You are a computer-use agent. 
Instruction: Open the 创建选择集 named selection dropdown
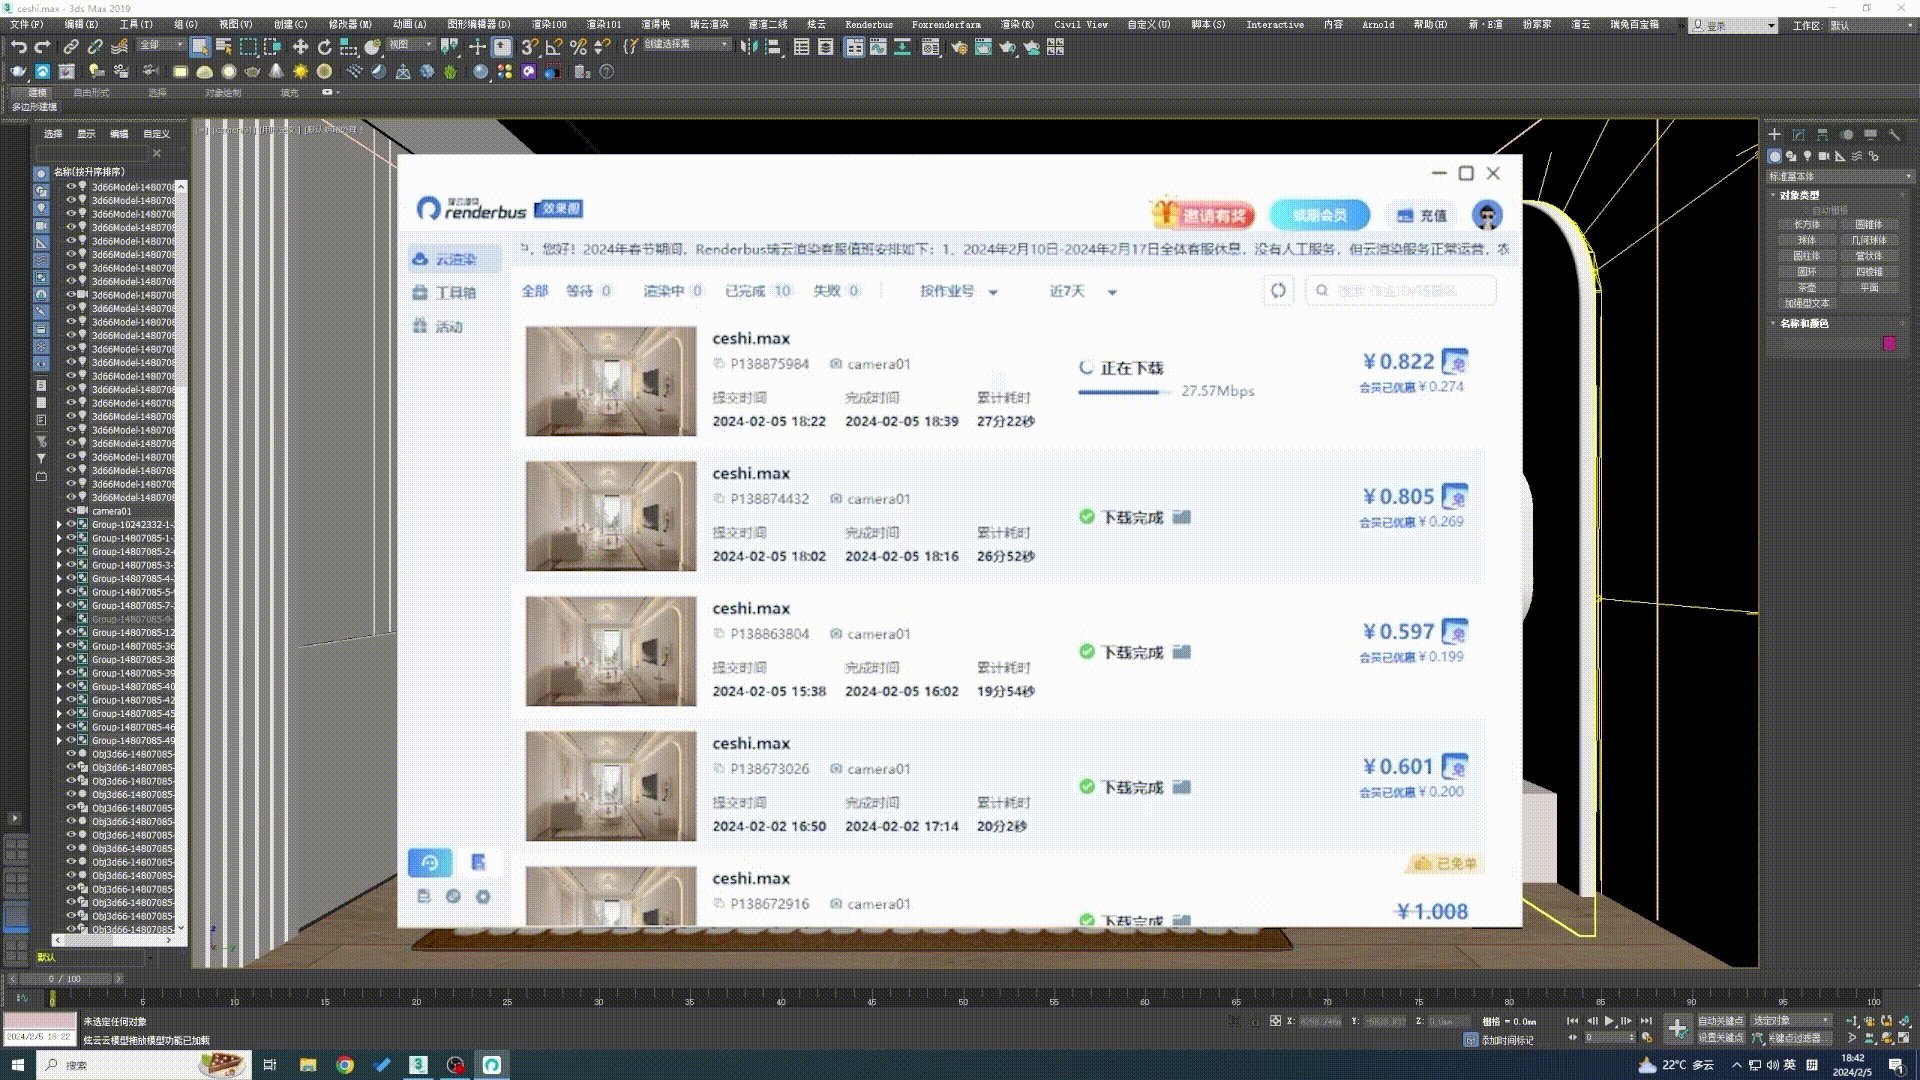687,45
